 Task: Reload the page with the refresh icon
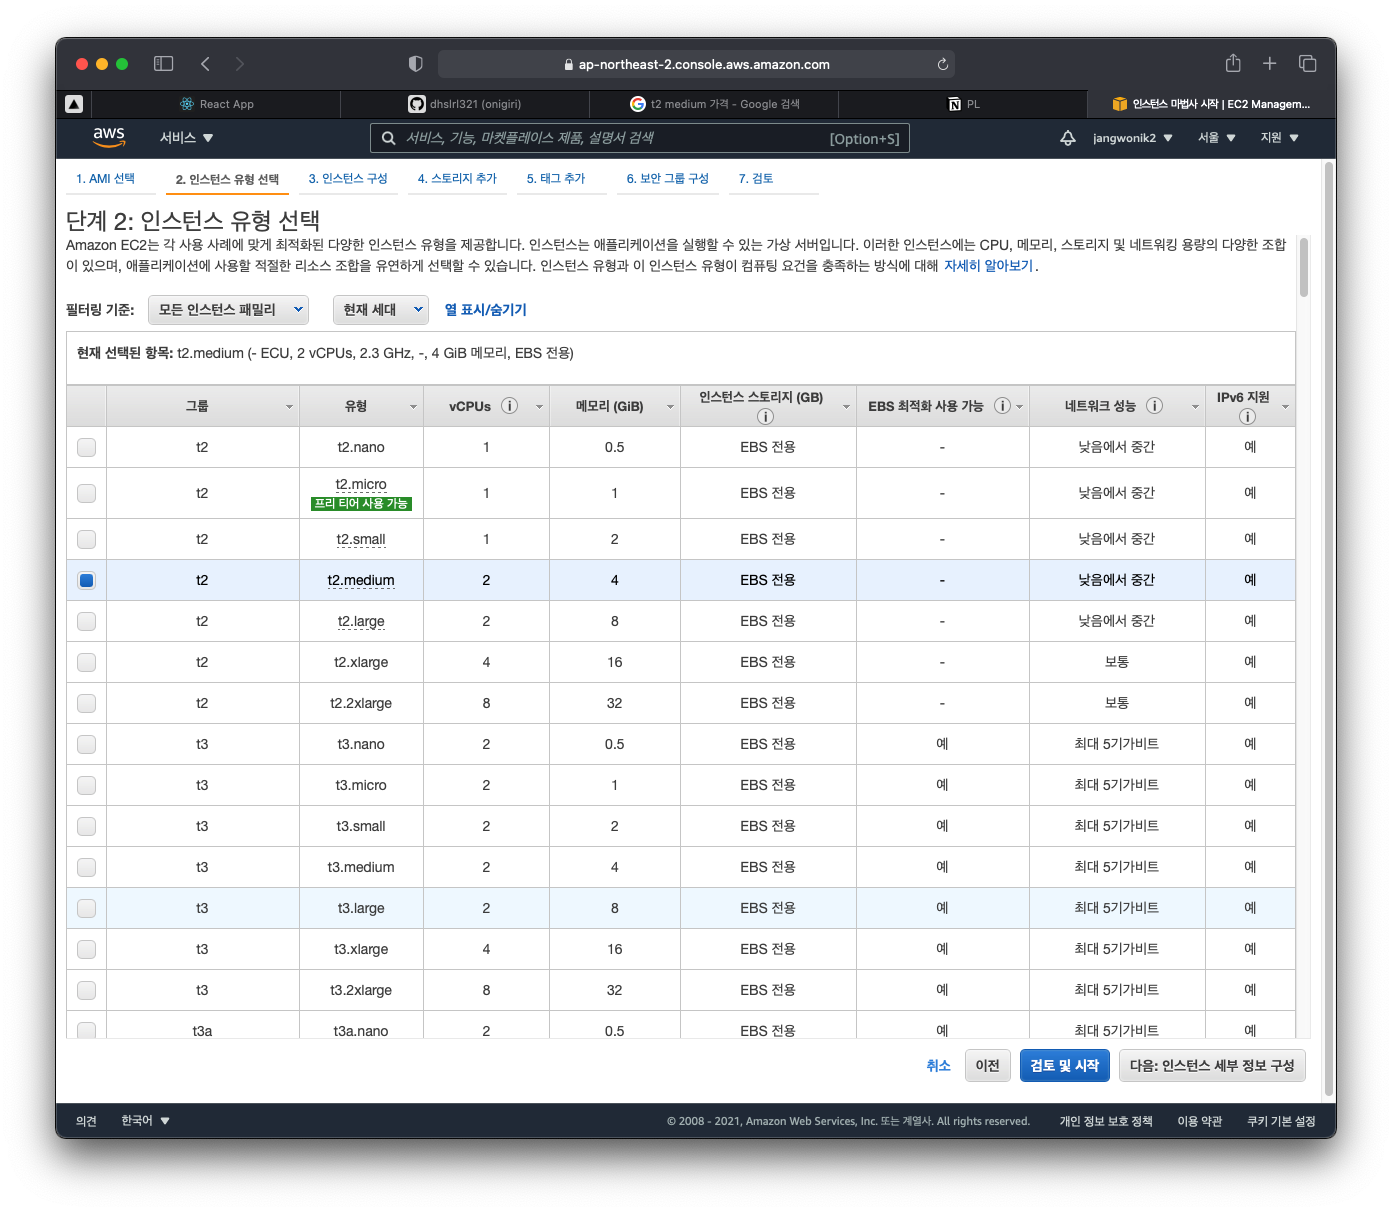(942, 64)
